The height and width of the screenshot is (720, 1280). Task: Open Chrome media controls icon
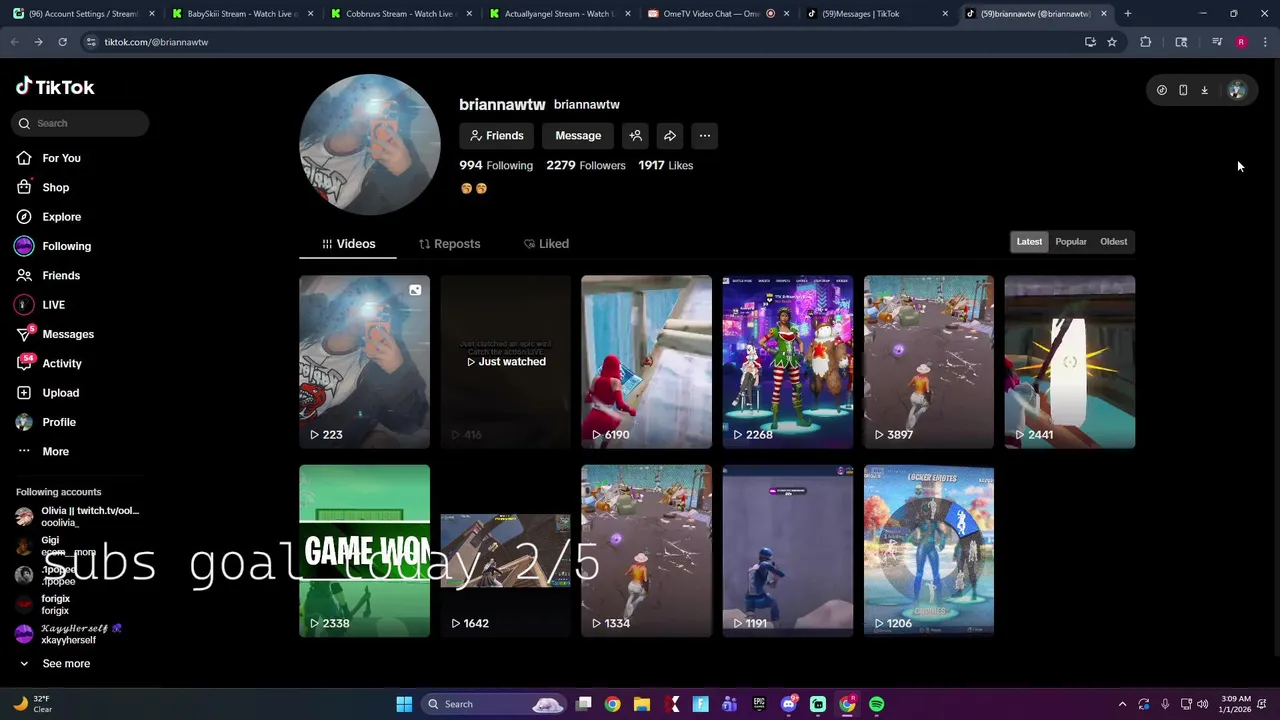point(1217,42)
